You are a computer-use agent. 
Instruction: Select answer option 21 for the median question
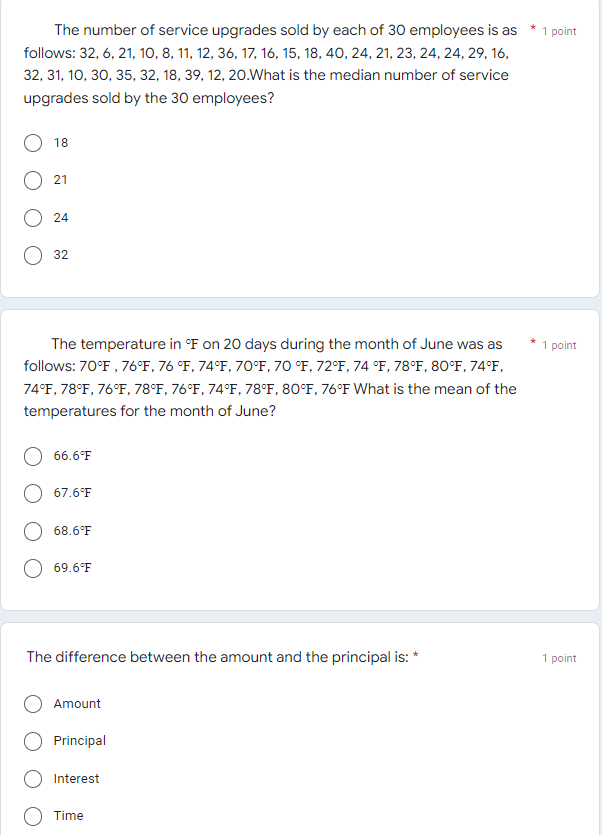pyautogui.click(x=32, y=180)
